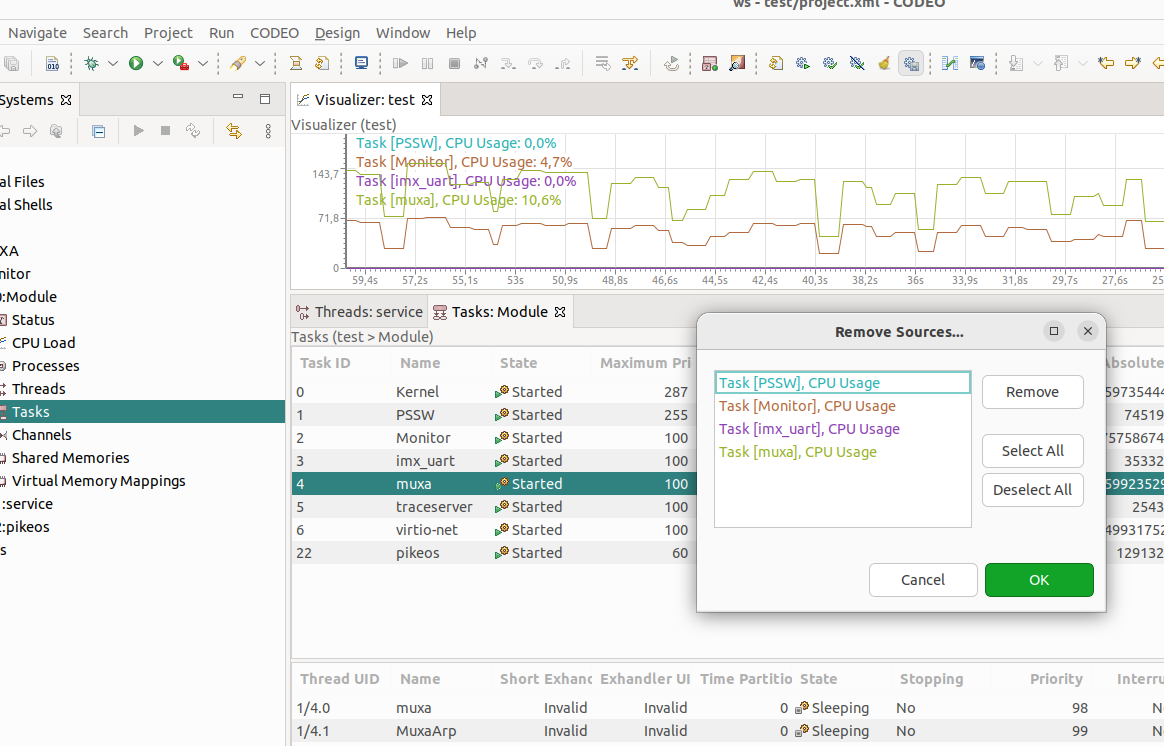Click the blue monitor icon in toolbar

point(361,63)
